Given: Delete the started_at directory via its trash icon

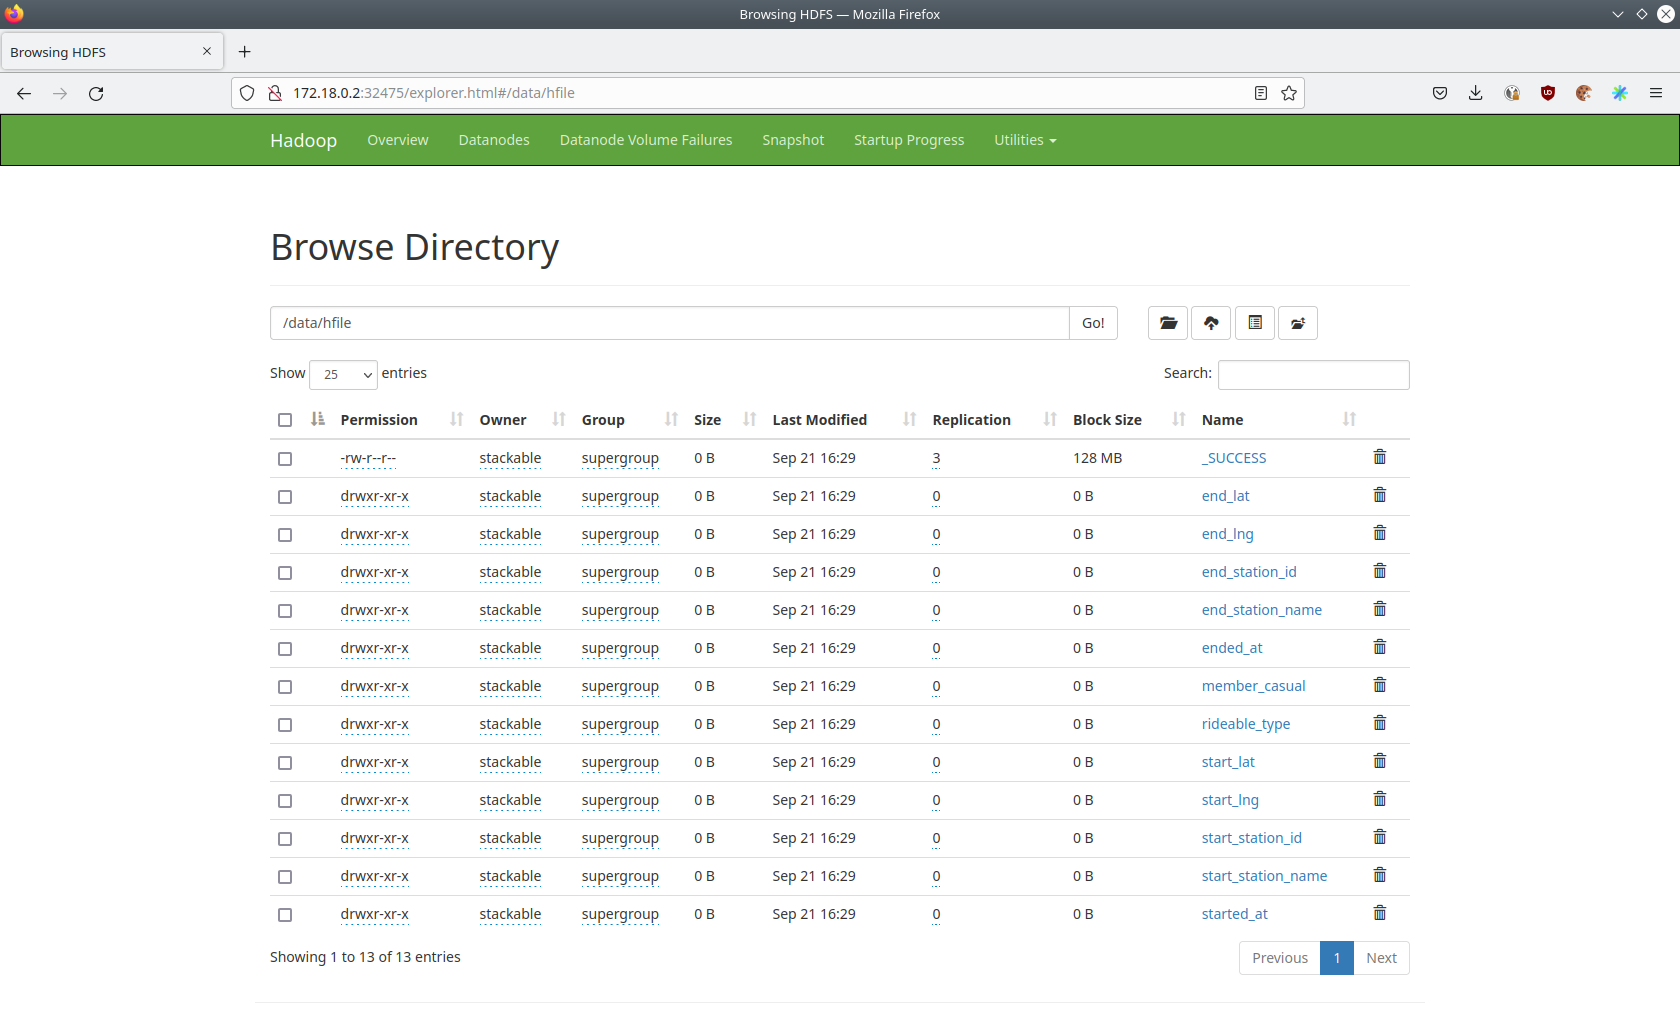Looking at the screenshot, I should pos(1379,912).
